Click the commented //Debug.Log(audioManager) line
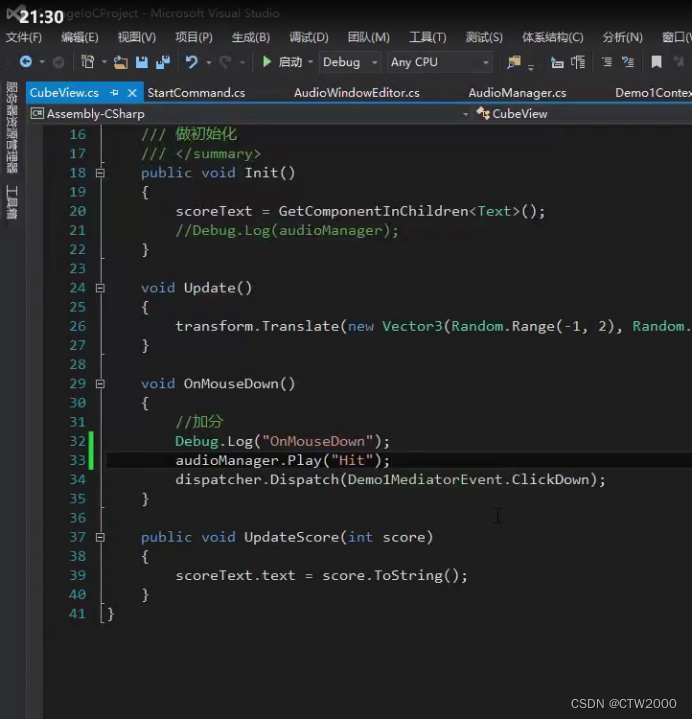693x719 pixels. click(x=287, y=230)
